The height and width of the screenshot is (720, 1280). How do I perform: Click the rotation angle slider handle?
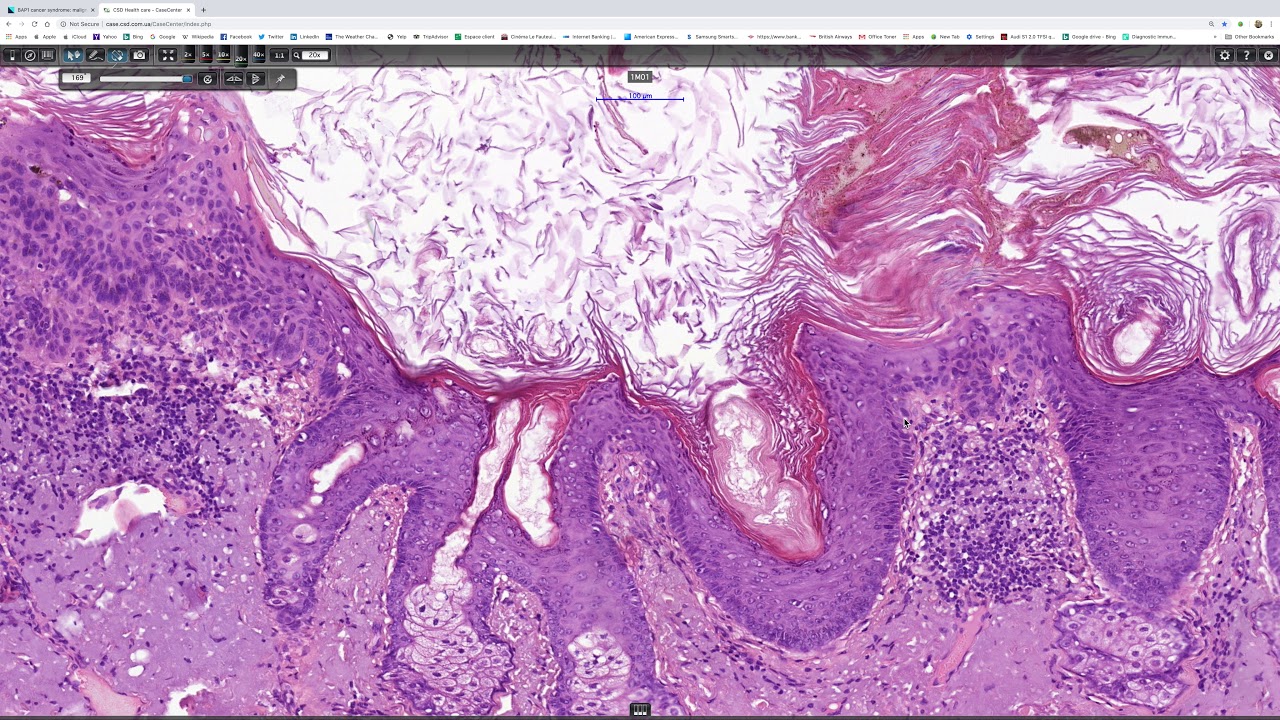click(x=187, y=79)
